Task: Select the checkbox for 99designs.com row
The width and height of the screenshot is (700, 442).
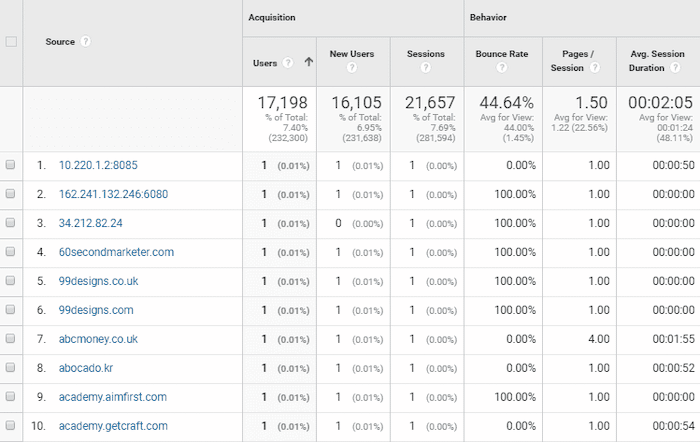Action: [x=11, y=310]
